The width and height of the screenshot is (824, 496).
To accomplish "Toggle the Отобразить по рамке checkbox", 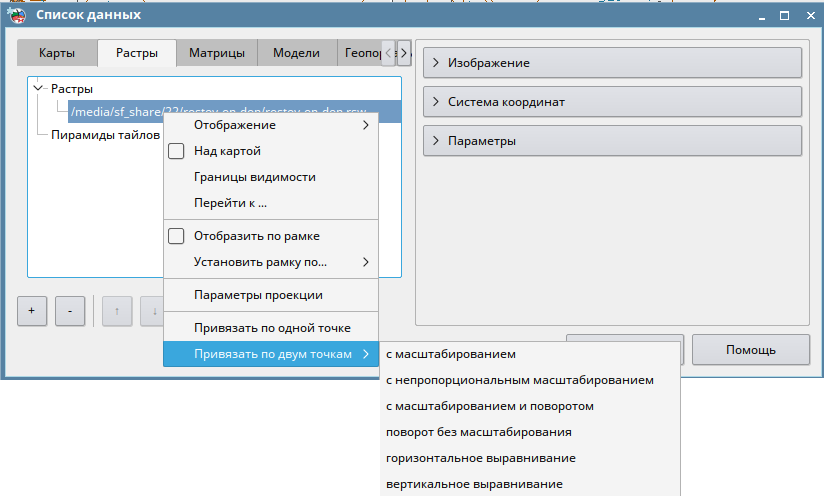I will click(x=177, y=236).
